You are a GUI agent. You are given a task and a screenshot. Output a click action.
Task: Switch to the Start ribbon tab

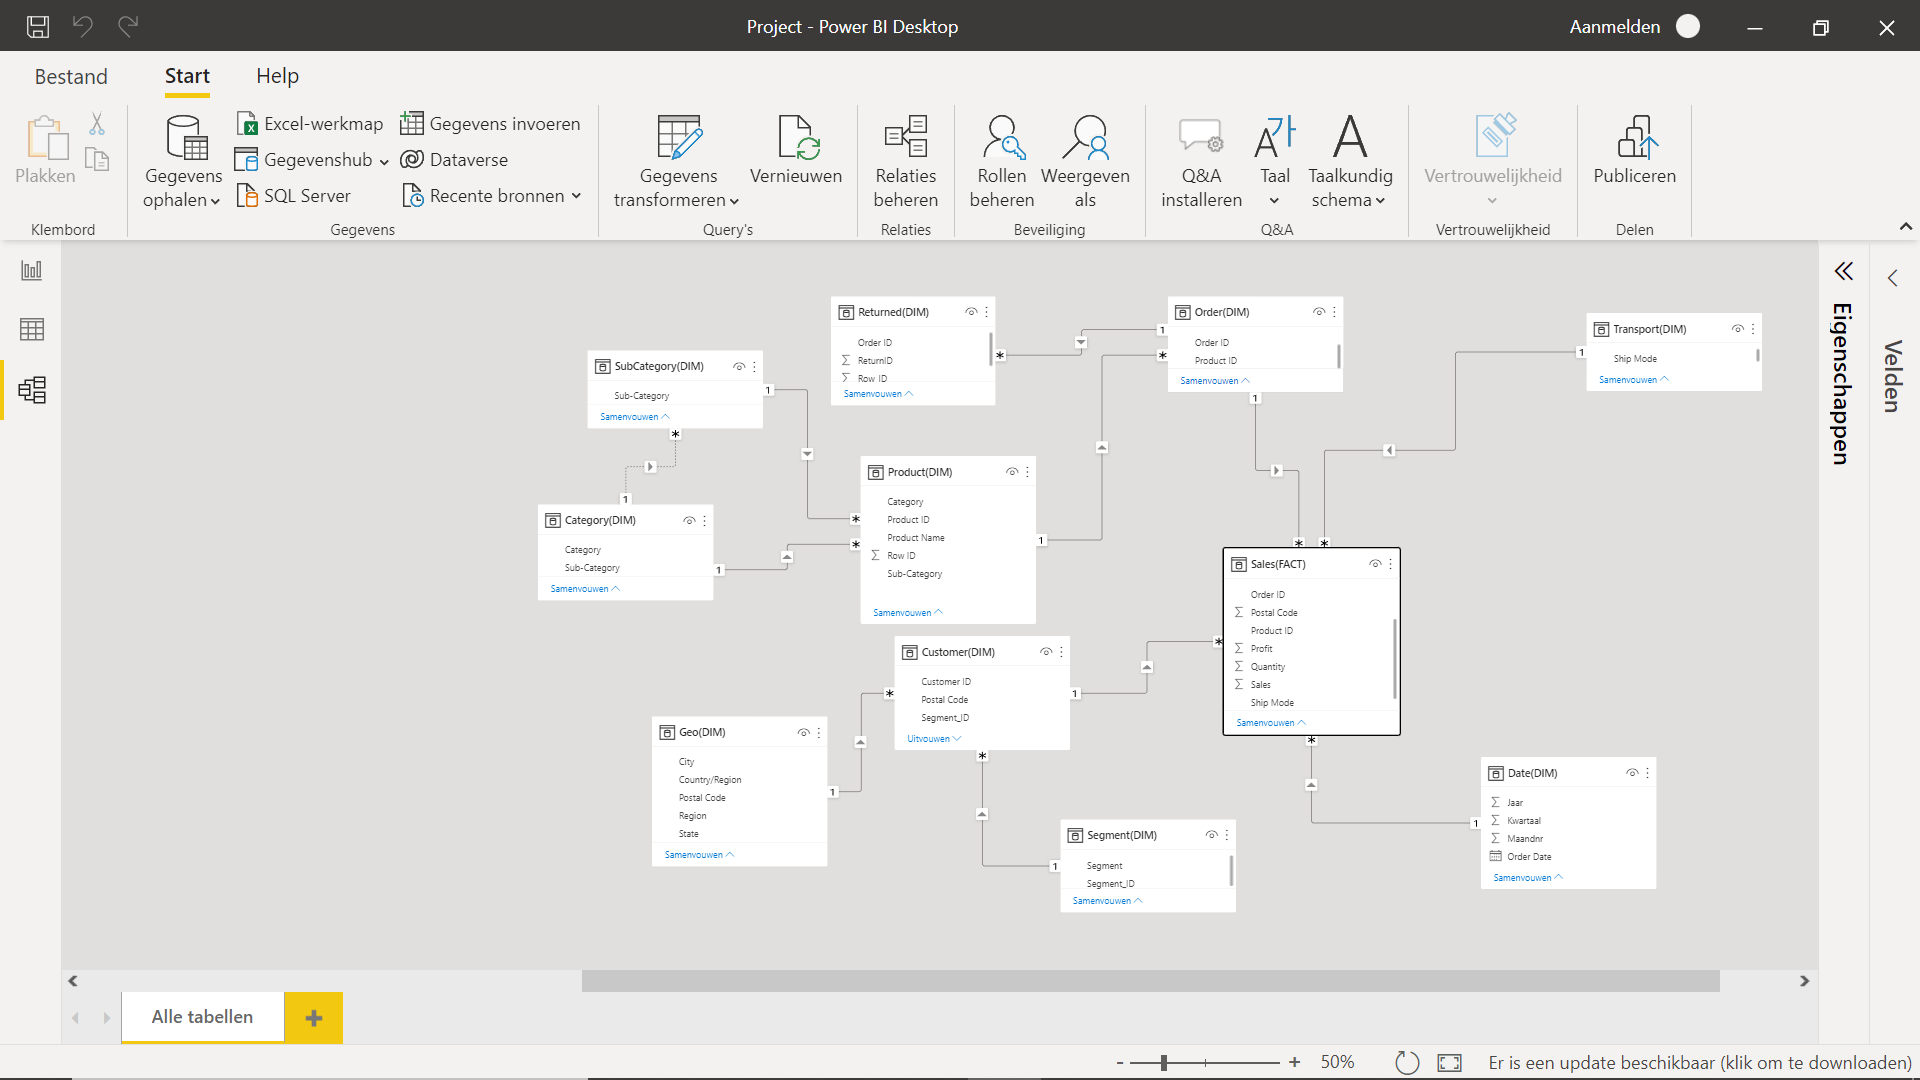[x=187, y=76]
